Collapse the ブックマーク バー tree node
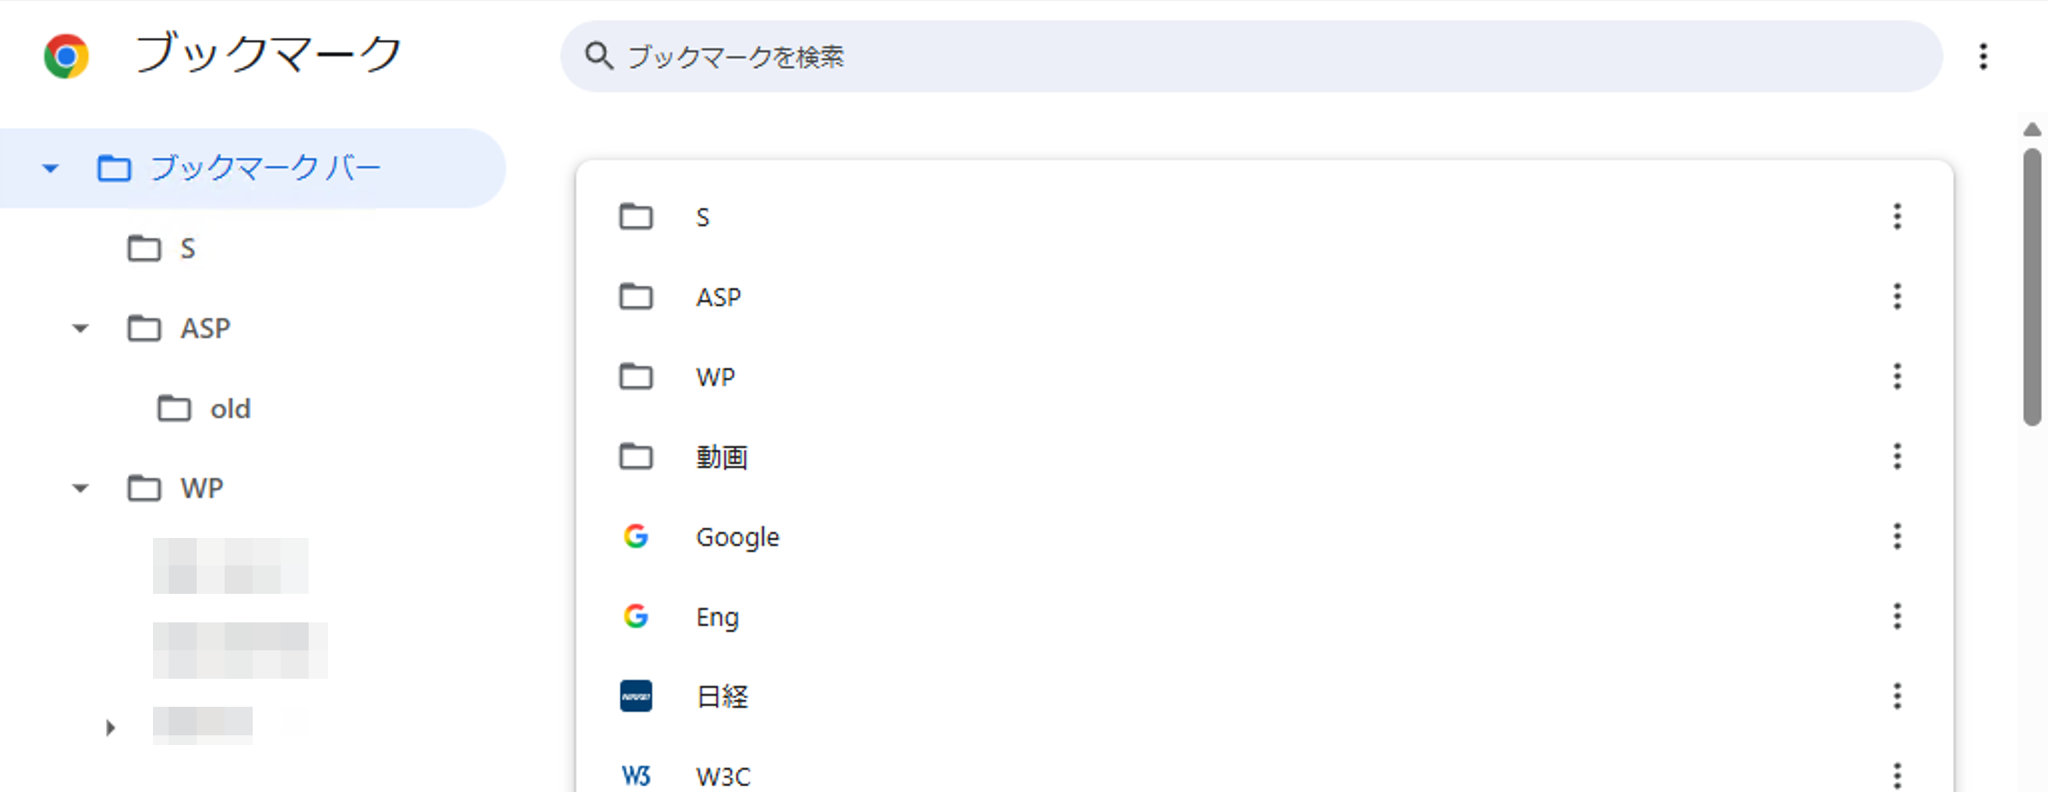Image resolution: width=2048 pixels, height=792 pixels. click(50, 168)
